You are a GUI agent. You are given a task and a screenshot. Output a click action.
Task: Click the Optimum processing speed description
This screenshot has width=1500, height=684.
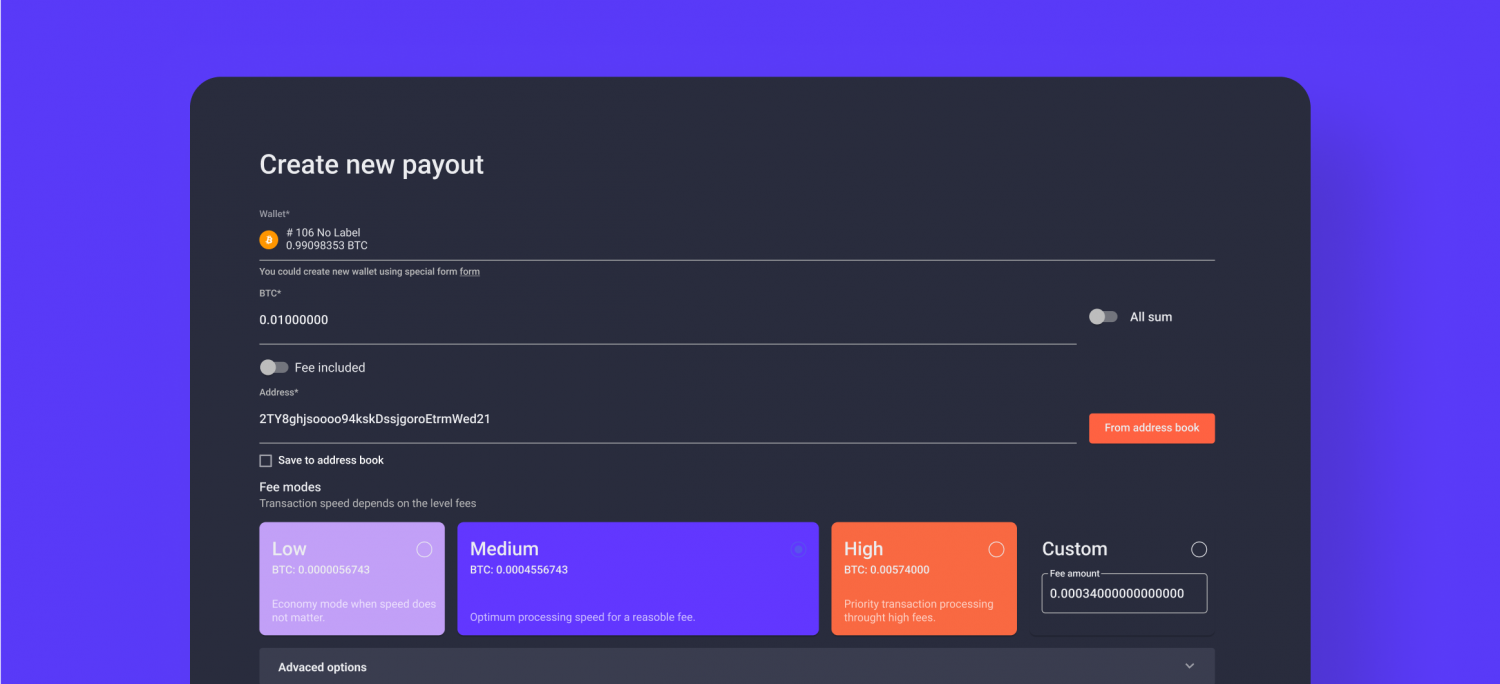point(582,617)
